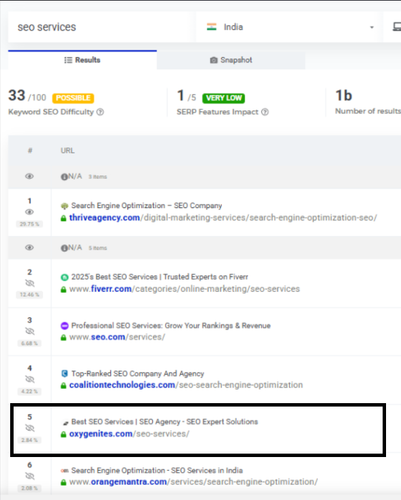401x500 pixels.
Task: Click the 2.08% share value for result 6
Action: tap(29, 488)
